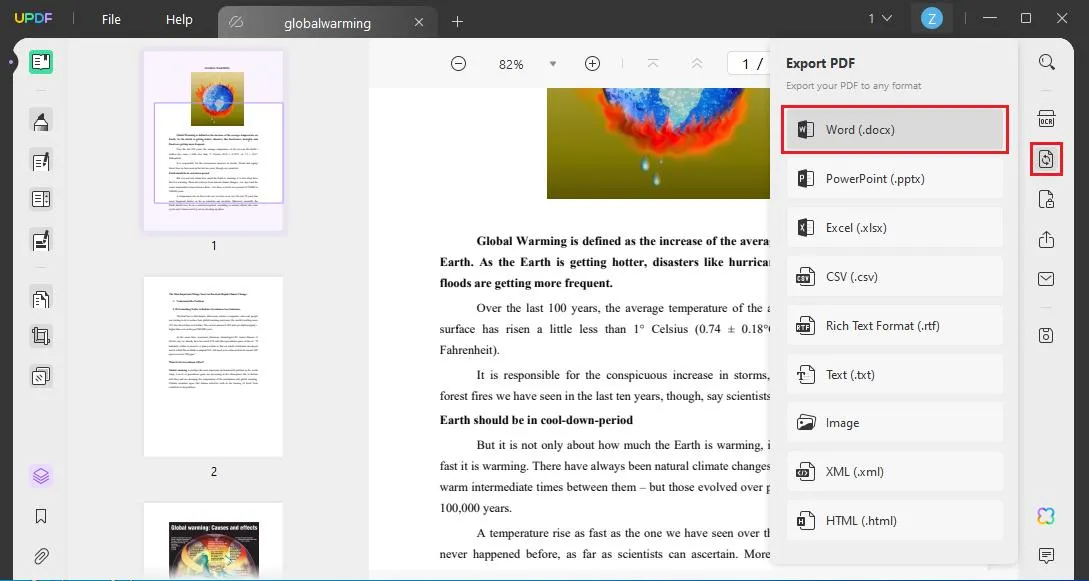Open the comments chat panel icon
Viewport: 1089px width, 581px height.
point(1047,556)
